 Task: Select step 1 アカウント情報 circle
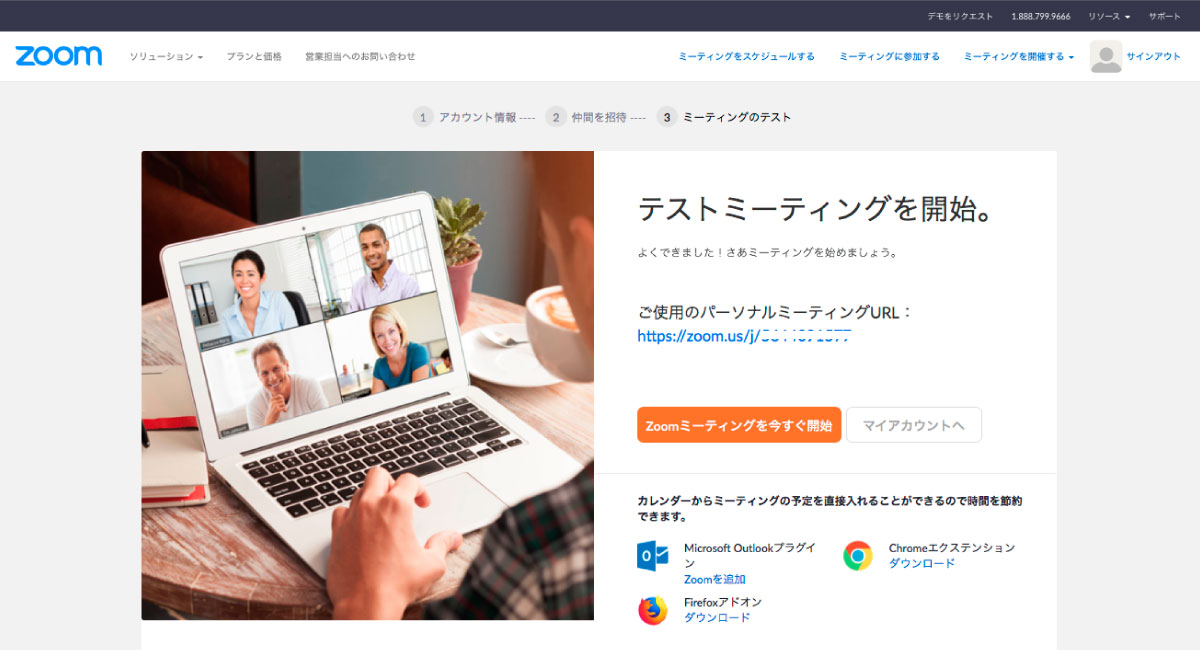pyautogui.click(x=423, y=117)
